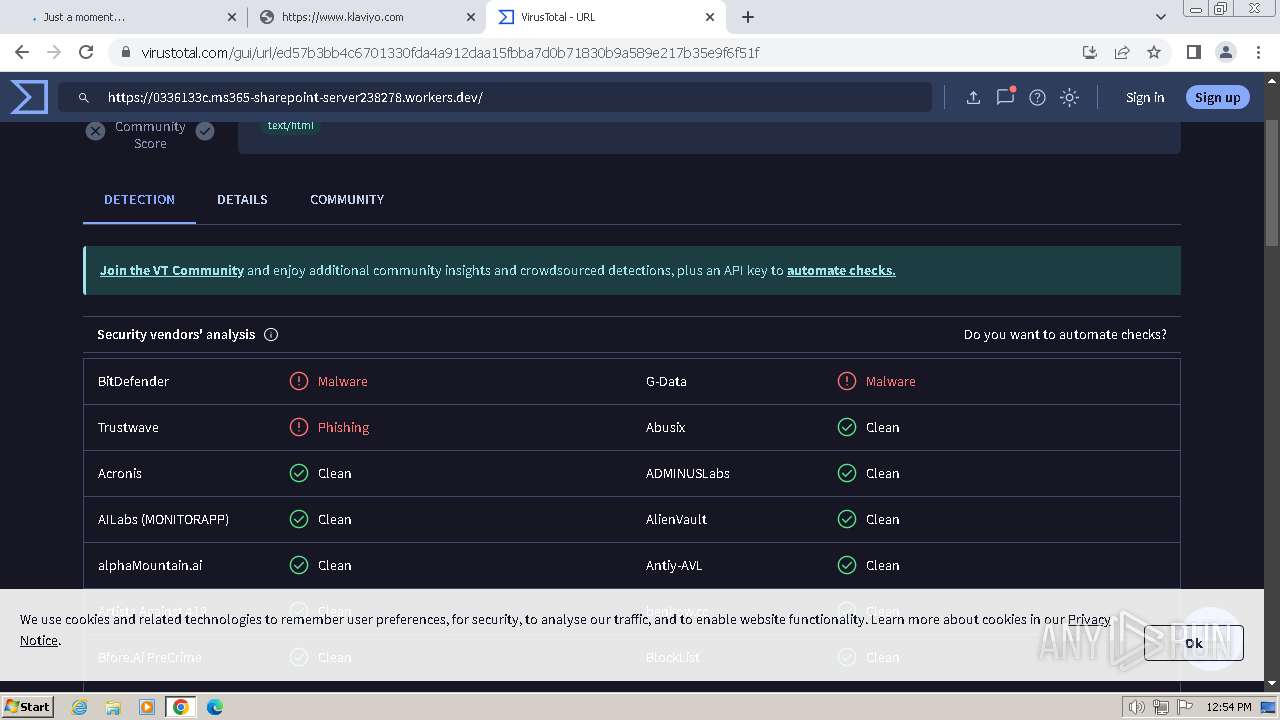This screenshot has height=720, width=1280.
Task: Click the AILabs (MONITORAPP) clean checkmark icon
Action: click(x=299, y=519)
